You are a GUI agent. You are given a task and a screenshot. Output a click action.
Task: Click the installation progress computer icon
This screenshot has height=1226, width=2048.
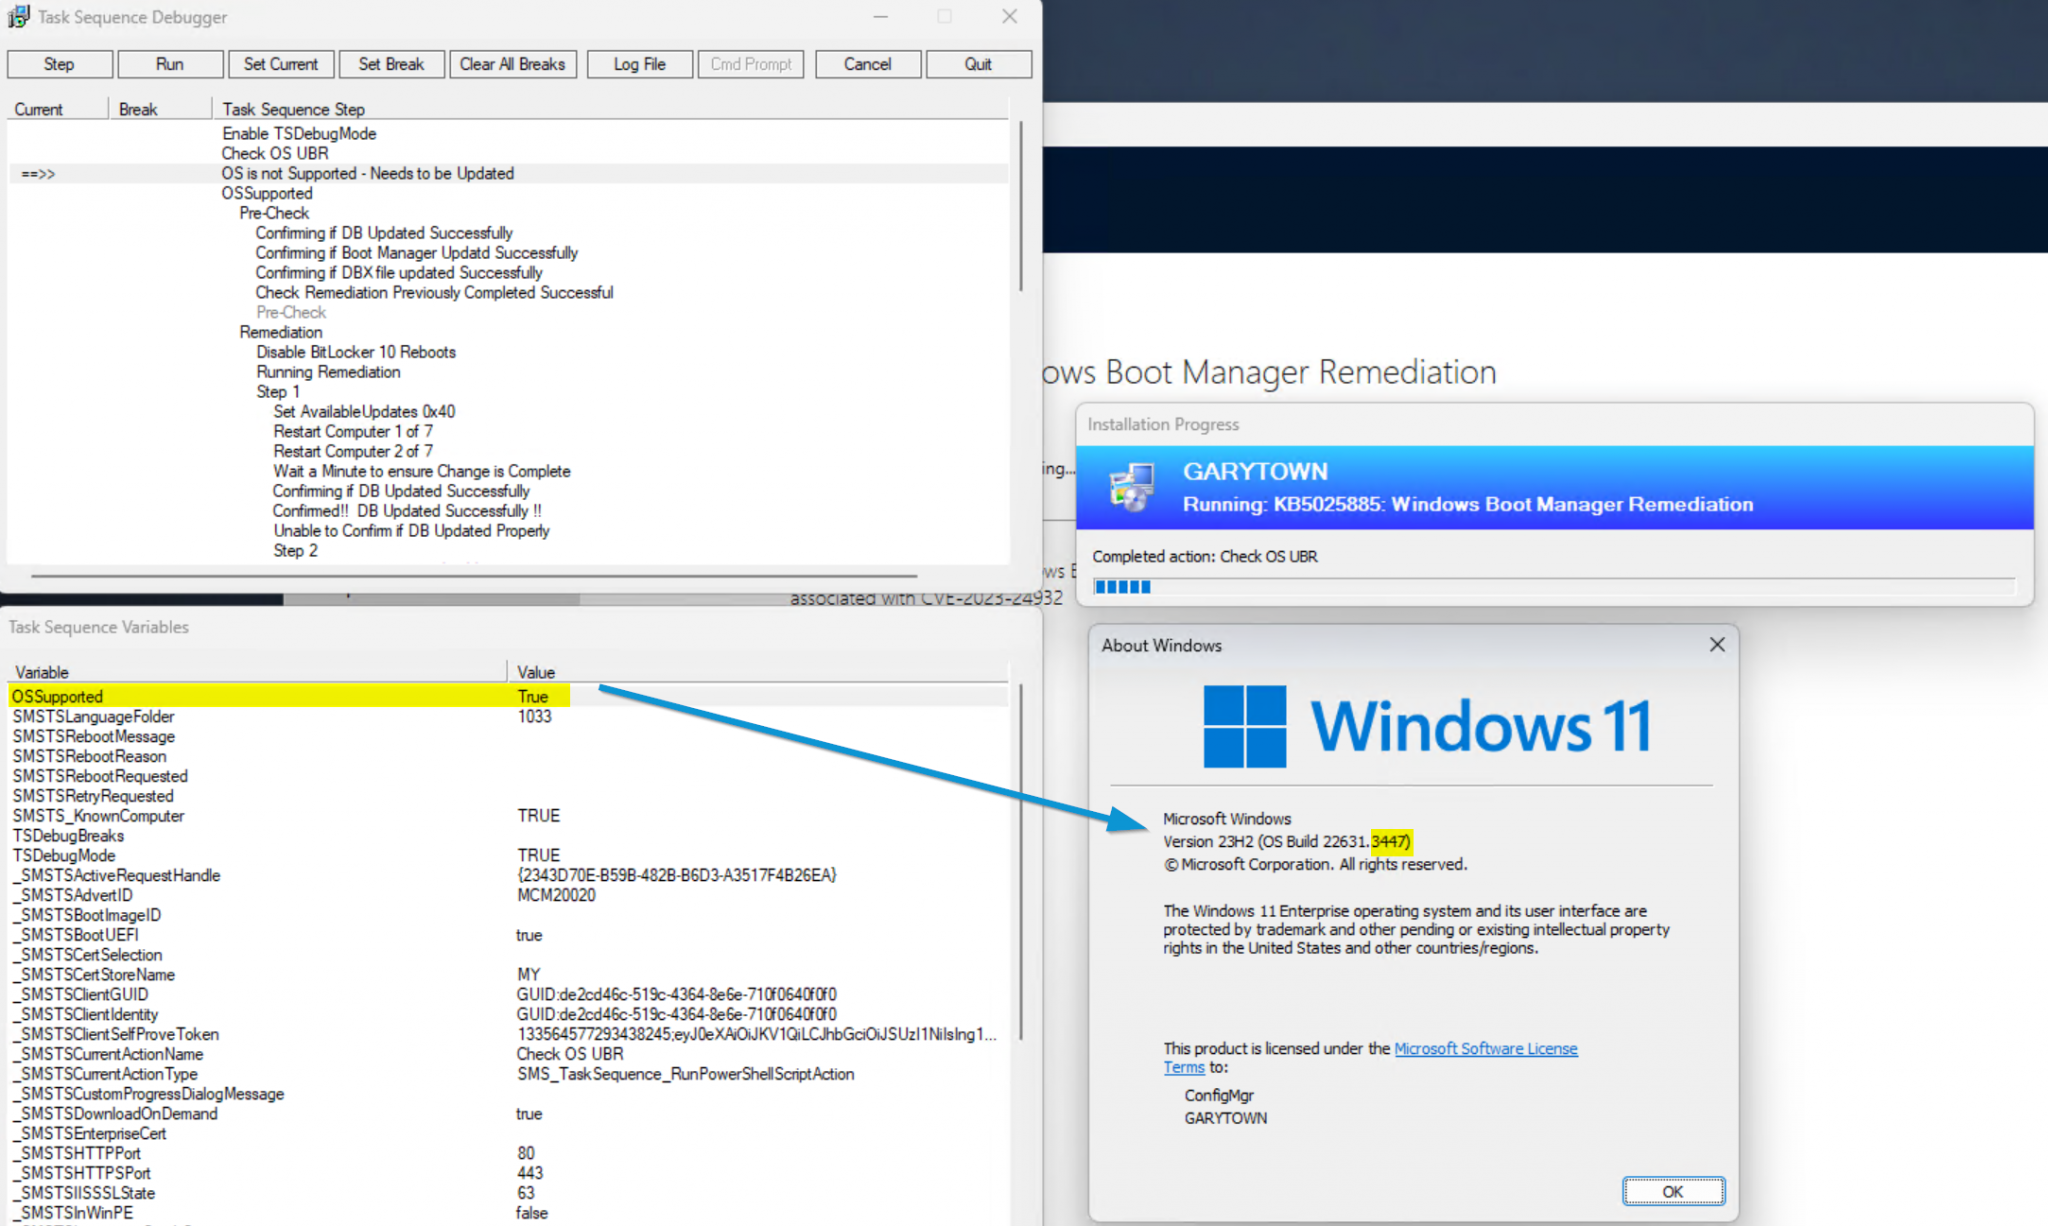pos(1132,487)
